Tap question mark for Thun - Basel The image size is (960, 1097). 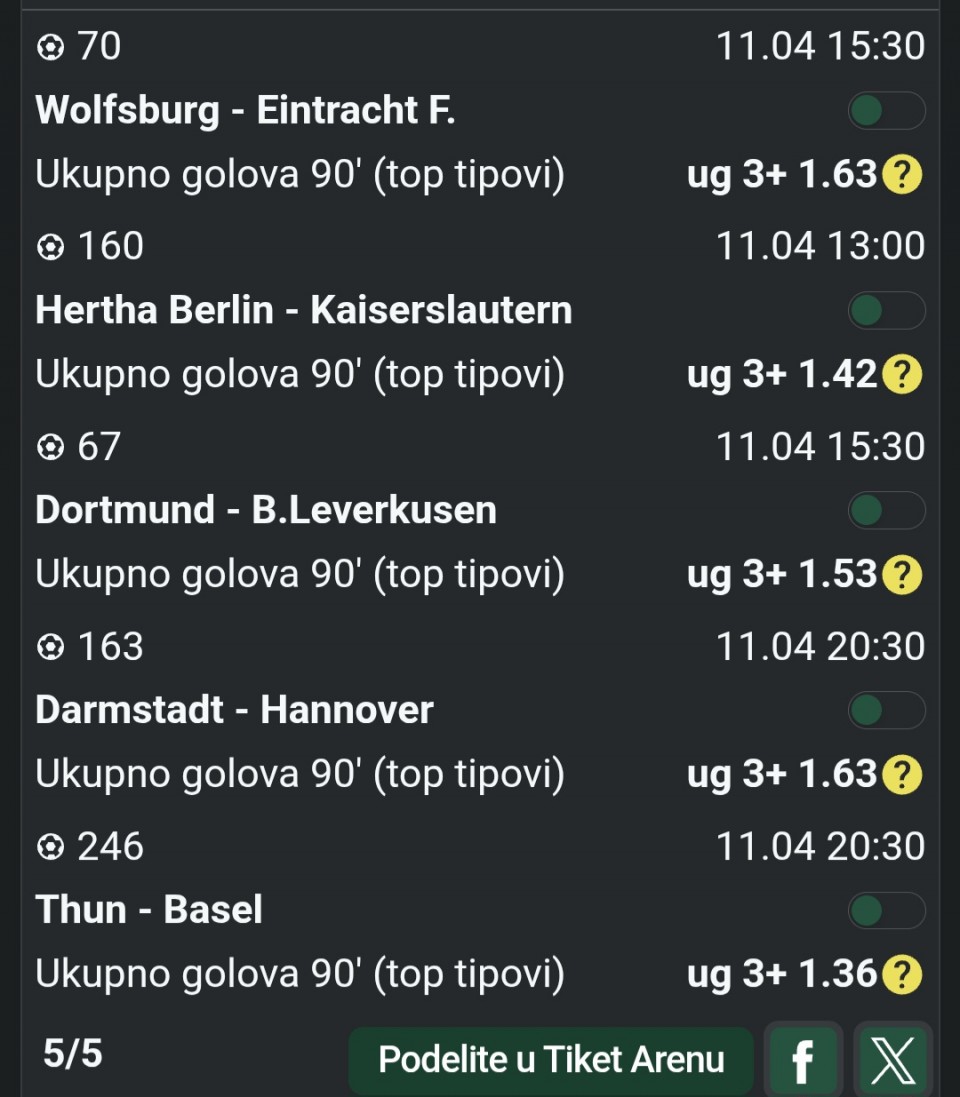point(902,976)
